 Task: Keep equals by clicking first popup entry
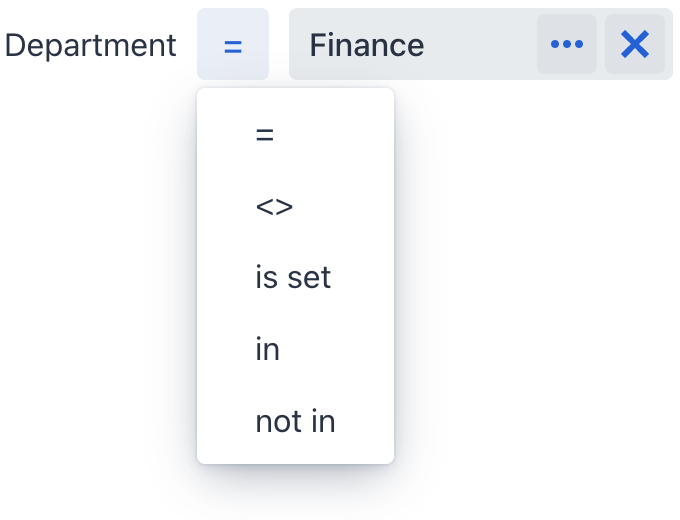(265, 134)
